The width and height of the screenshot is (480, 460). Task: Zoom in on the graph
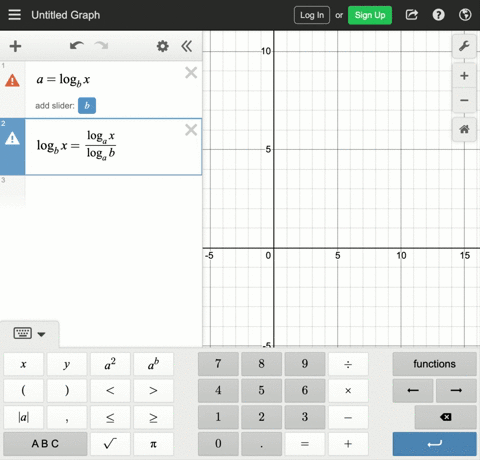pyautogui.click(x=464, y=76)
